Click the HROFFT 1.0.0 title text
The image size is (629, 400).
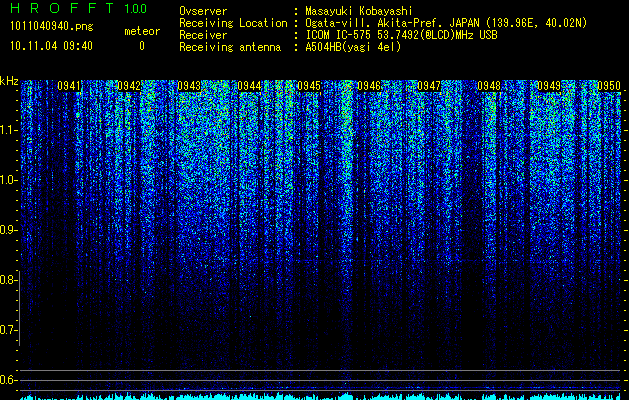79,8
